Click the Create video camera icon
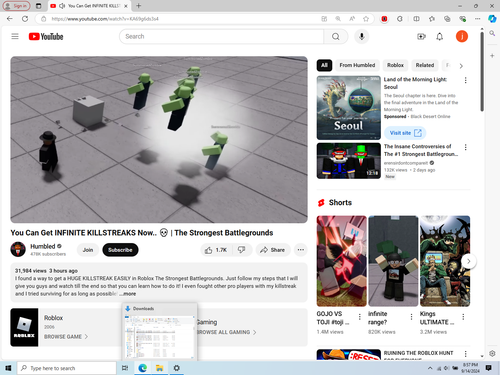 coord(421,37)
